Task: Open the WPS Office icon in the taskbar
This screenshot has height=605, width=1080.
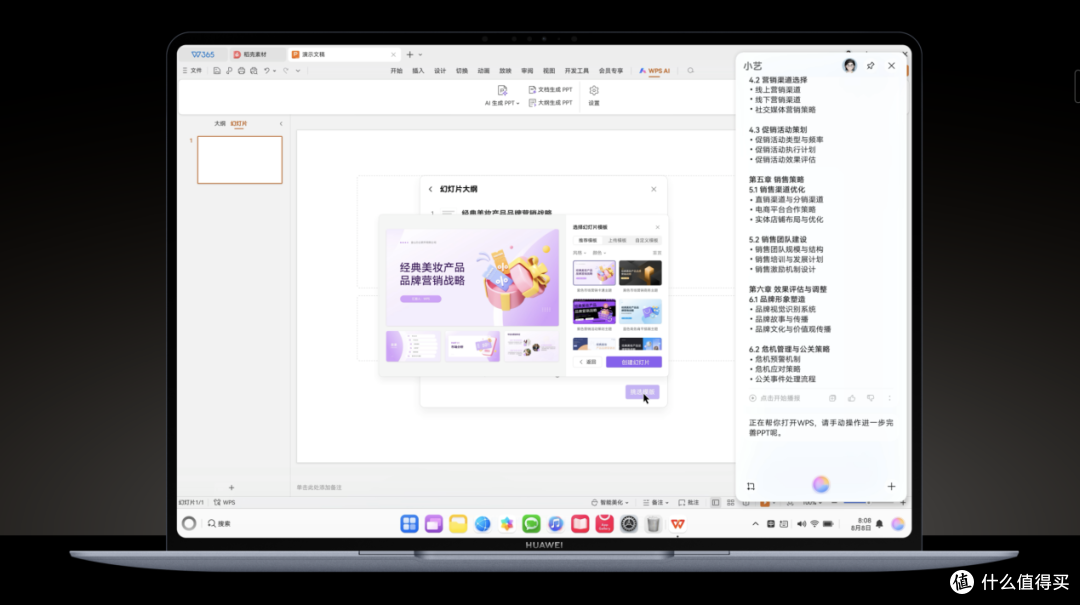Action: (678, 524)
